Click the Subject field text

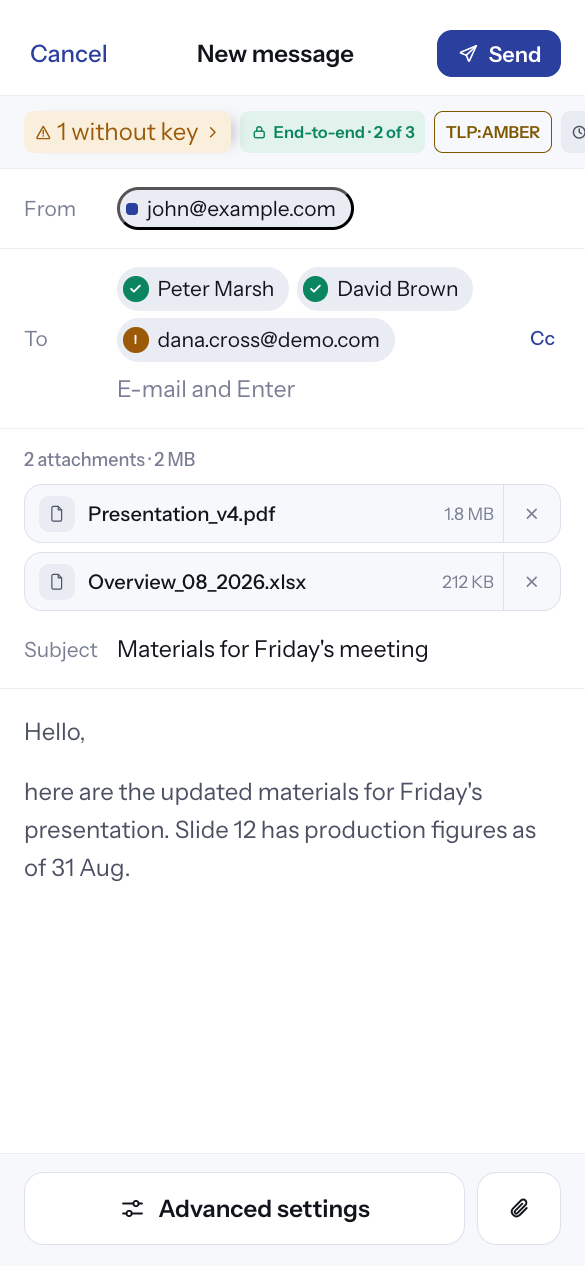(x=273, y=649)
